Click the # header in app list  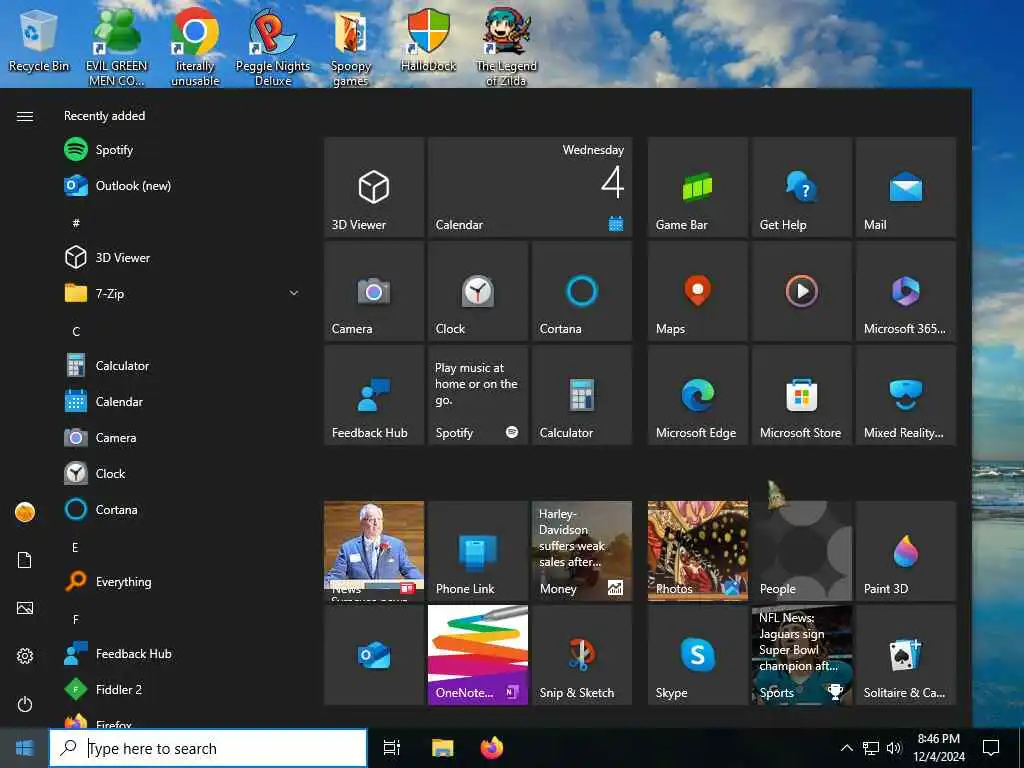coord(76,223)
